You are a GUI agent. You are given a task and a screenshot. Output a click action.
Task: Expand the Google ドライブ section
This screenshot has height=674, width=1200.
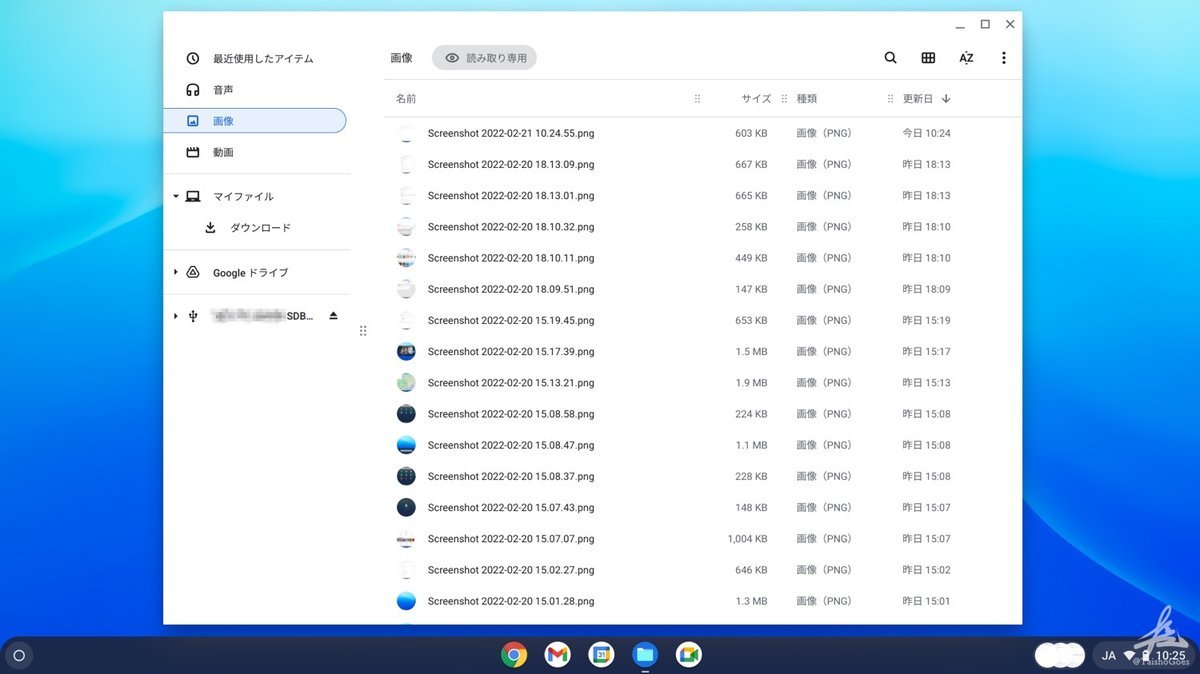175,272
